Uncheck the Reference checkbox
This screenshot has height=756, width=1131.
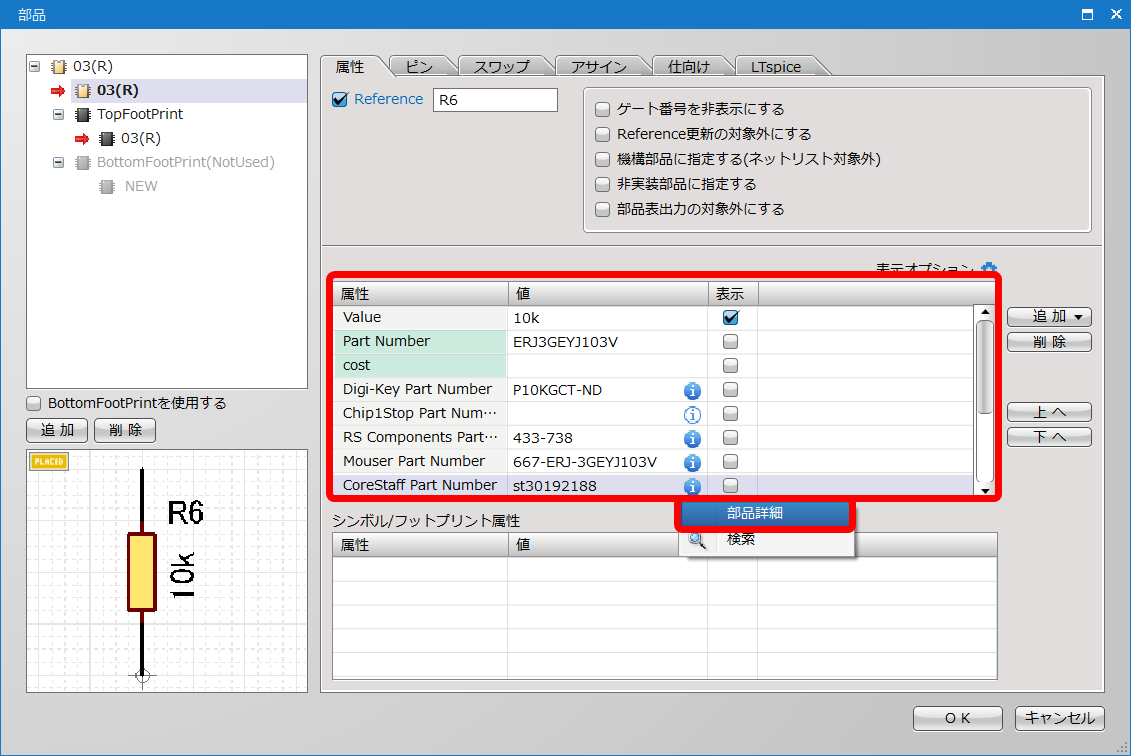tap(340, 99)
